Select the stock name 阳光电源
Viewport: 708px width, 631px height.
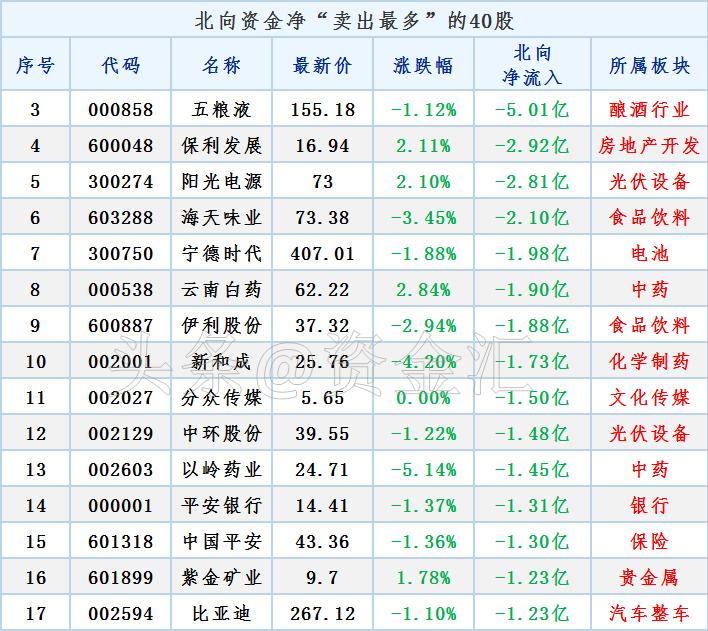pyautogui.click(x=221, y=182)
